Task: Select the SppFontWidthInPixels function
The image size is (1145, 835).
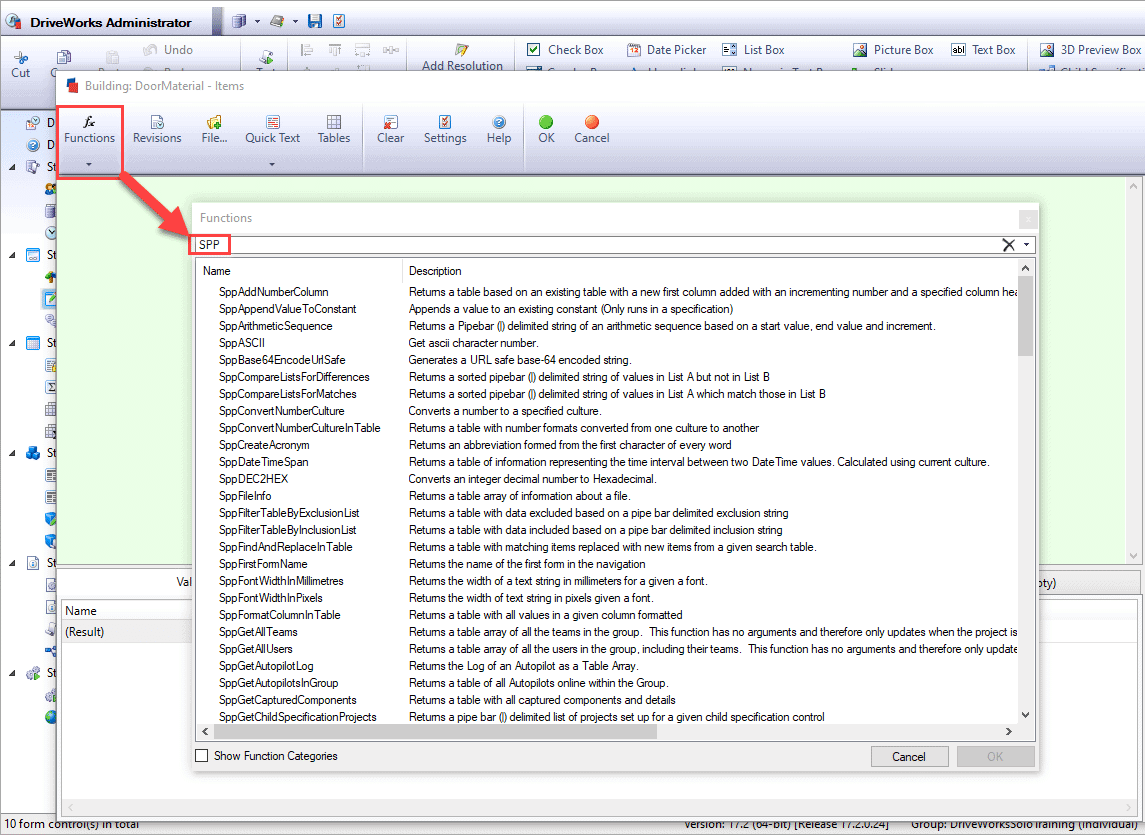Action: tap(270, 598)
